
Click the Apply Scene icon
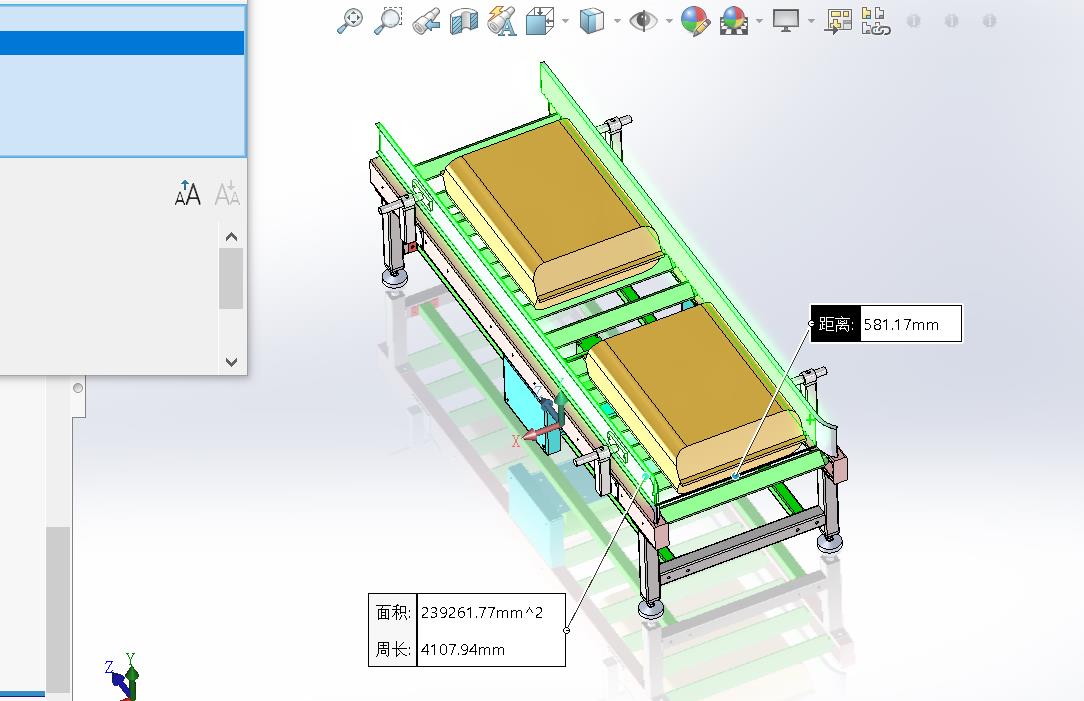pos(733,21)
